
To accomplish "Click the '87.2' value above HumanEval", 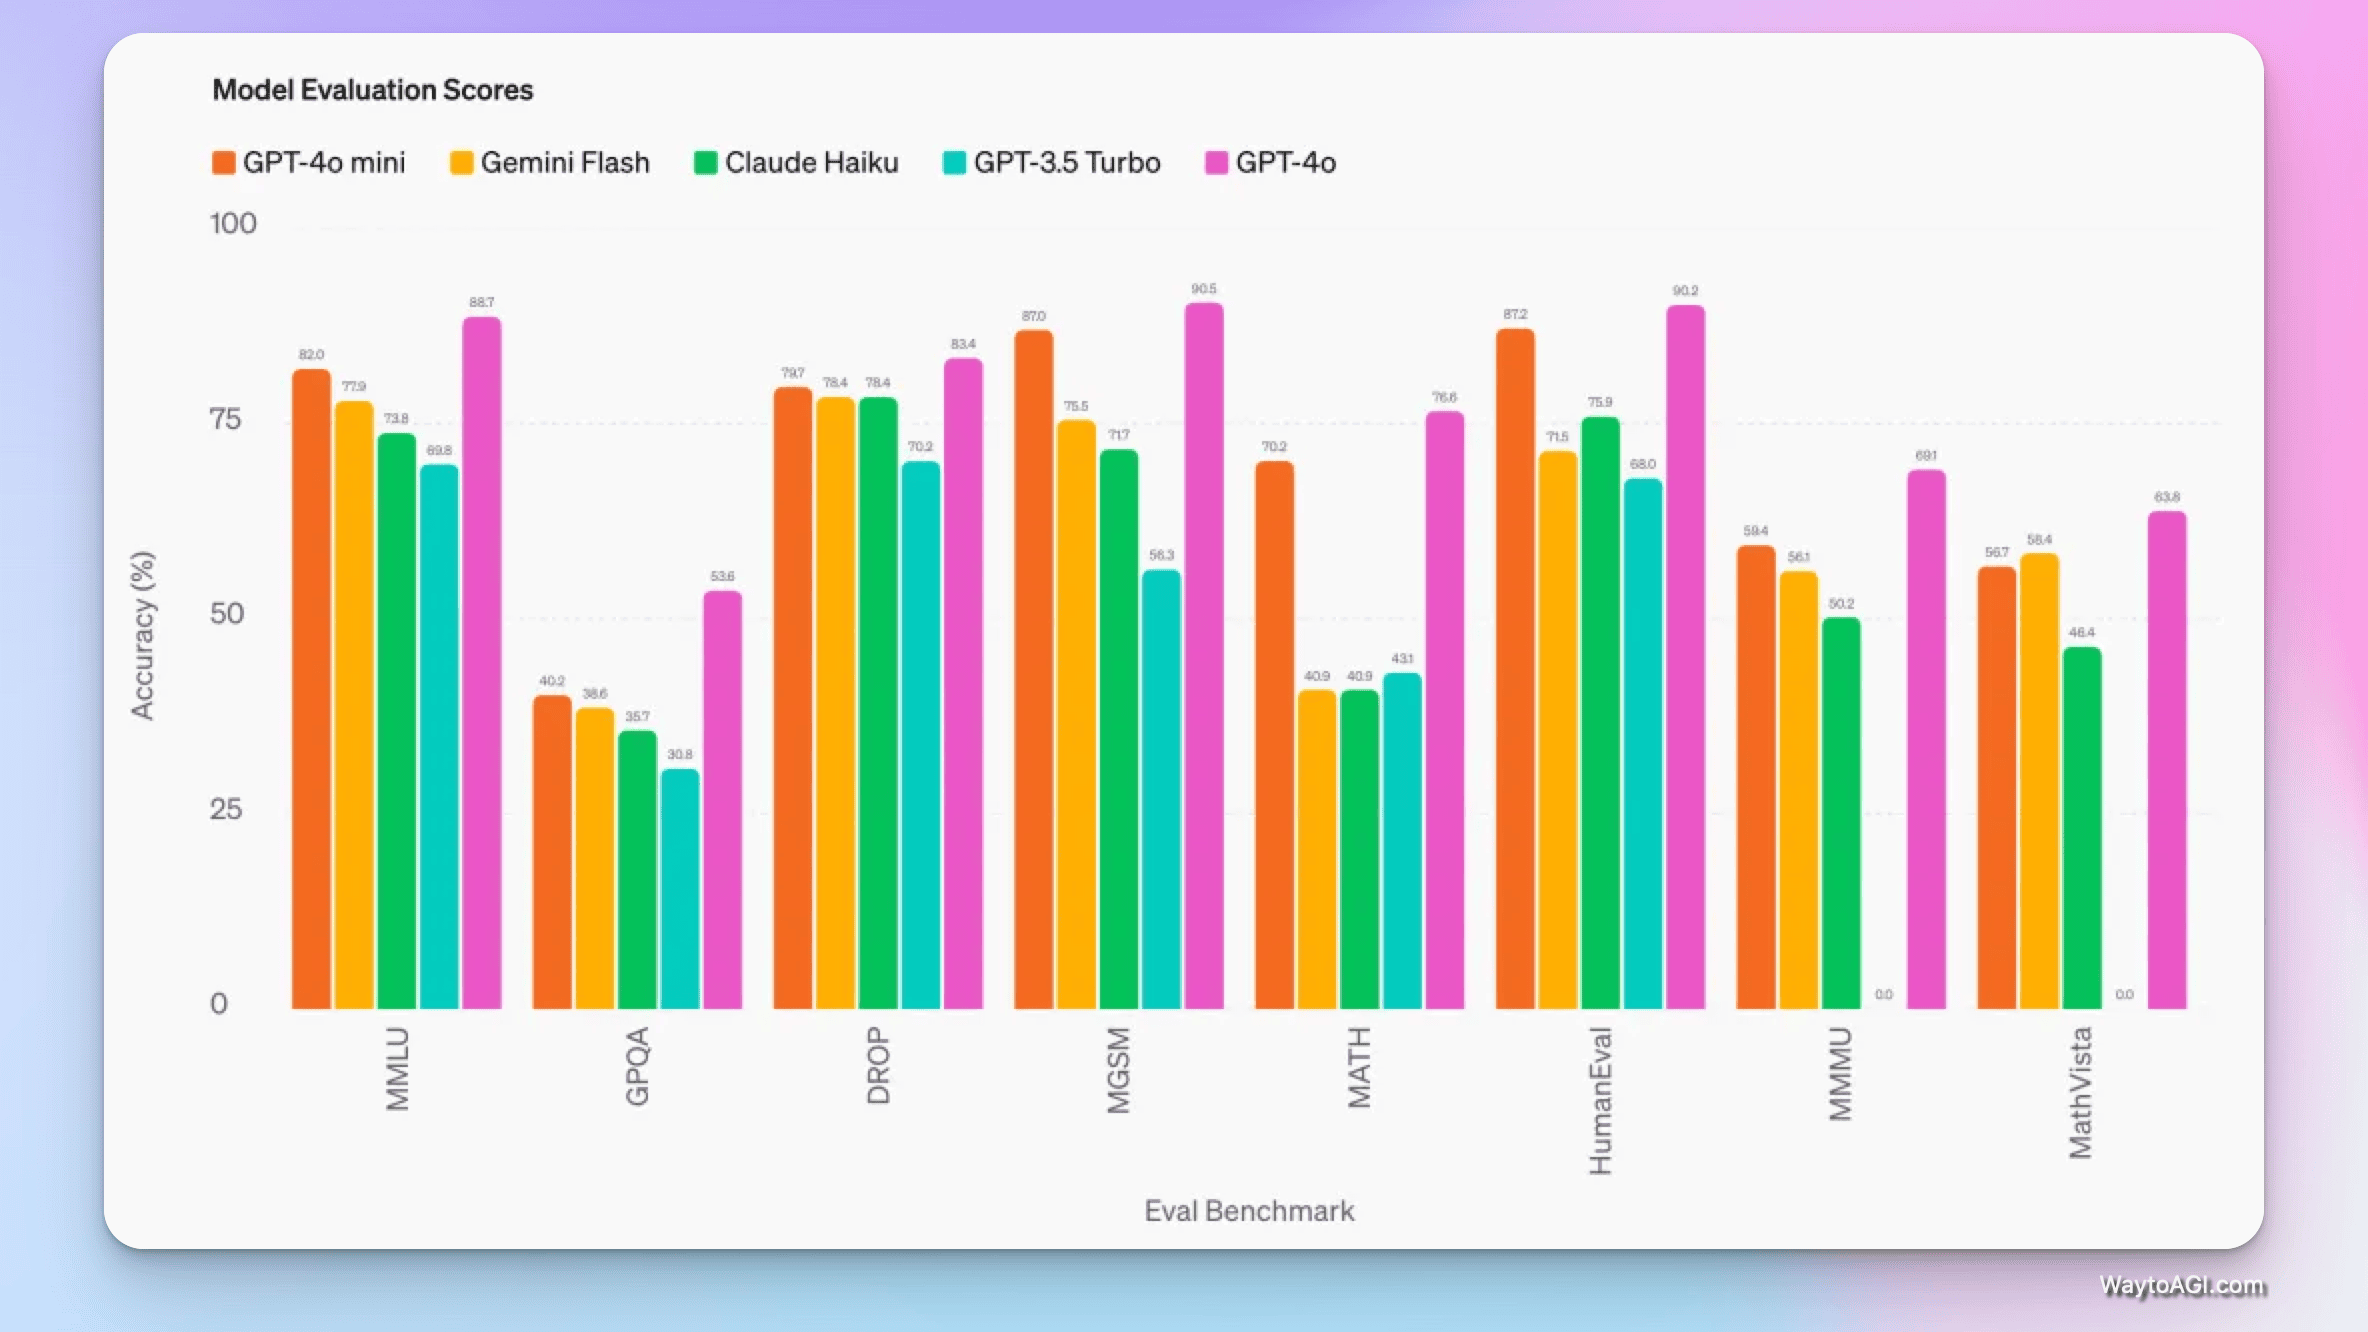I will pos(1515,314).
